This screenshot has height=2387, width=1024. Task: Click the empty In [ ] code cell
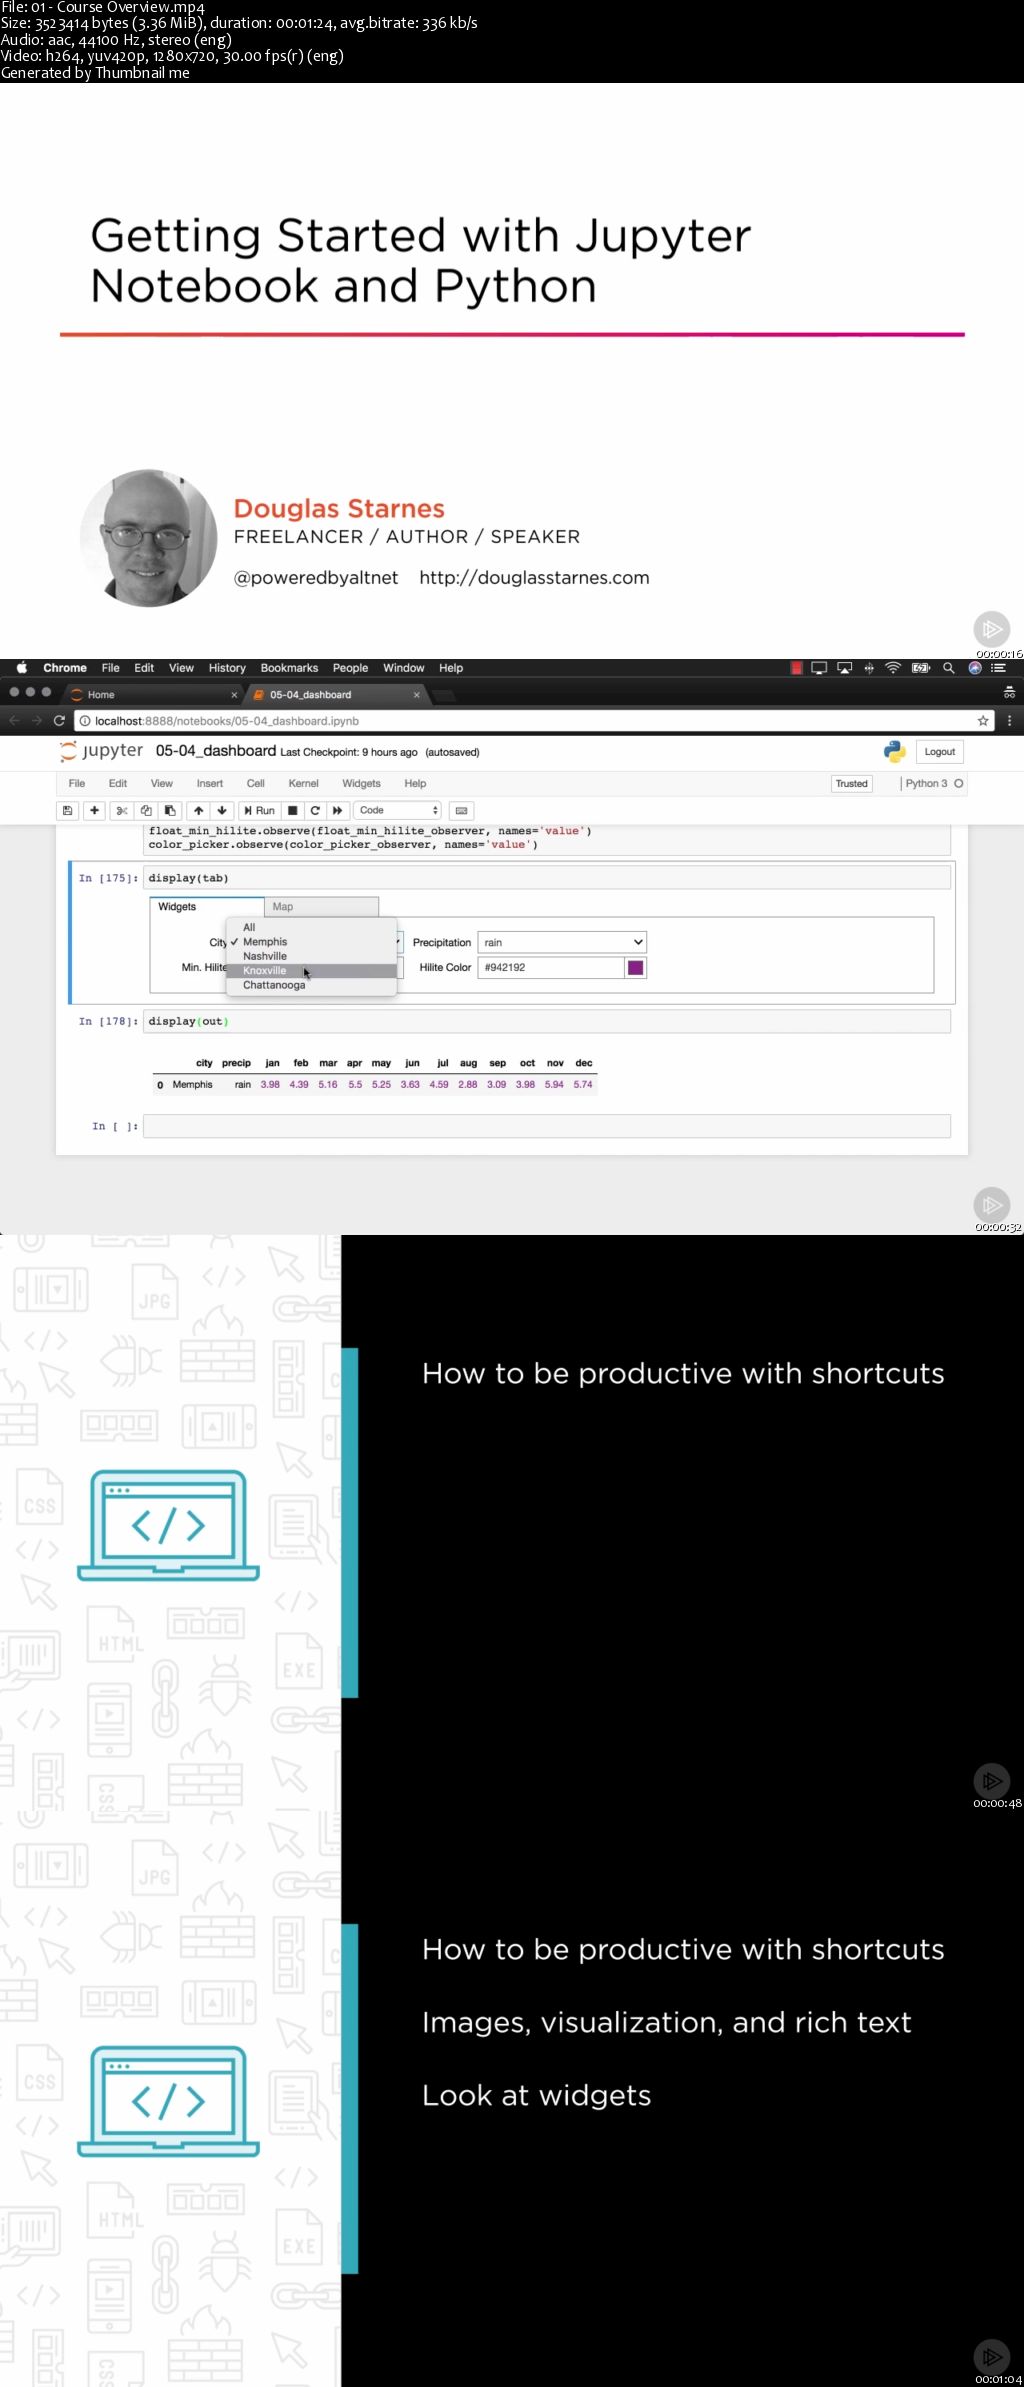pyautogui.click(x=547, y=1126)
